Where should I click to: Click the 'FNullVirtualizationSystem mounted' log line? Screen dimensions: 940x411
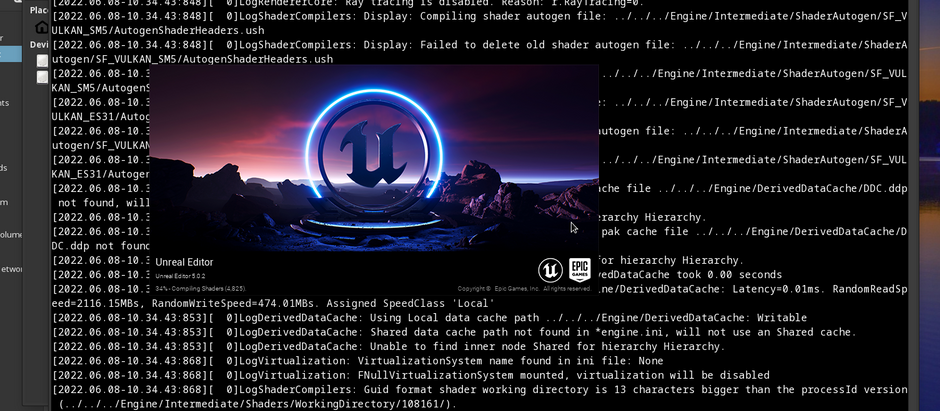pos(411,375)
